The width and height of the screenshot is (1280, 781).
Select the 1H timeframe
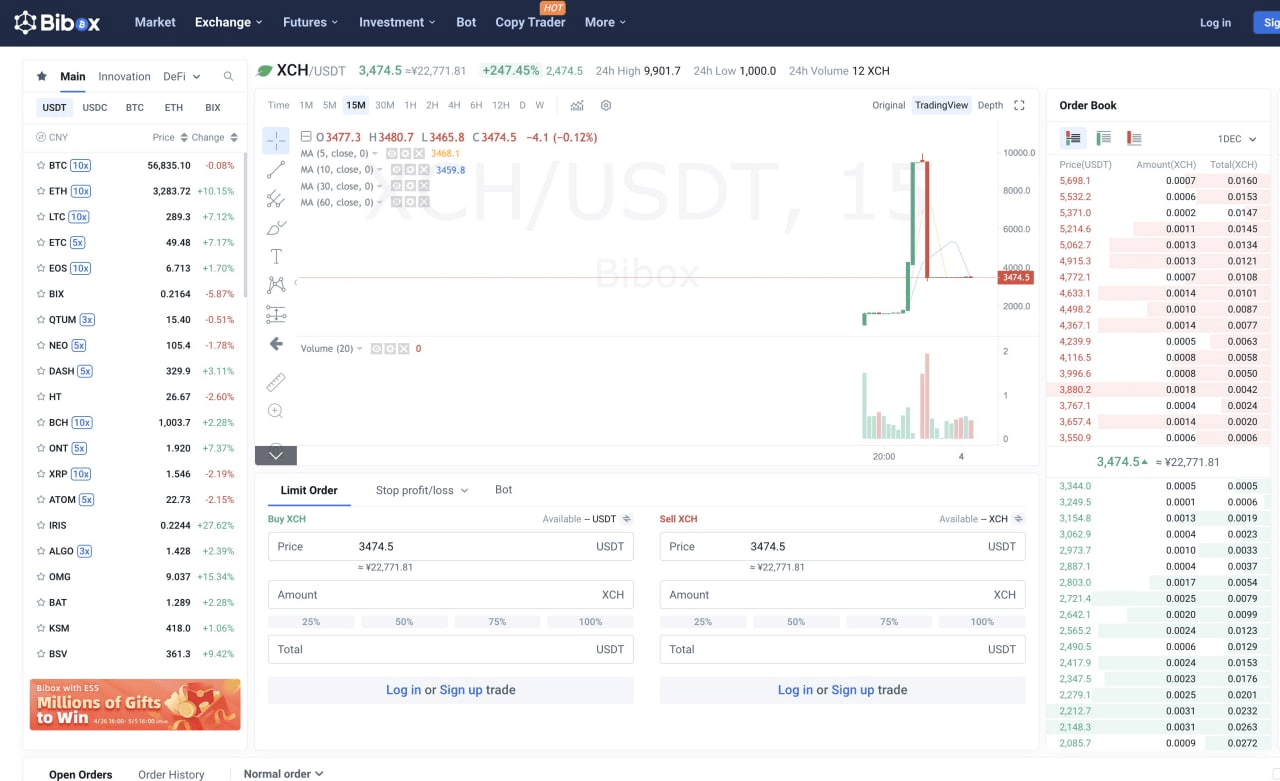[x=410, y=105]
